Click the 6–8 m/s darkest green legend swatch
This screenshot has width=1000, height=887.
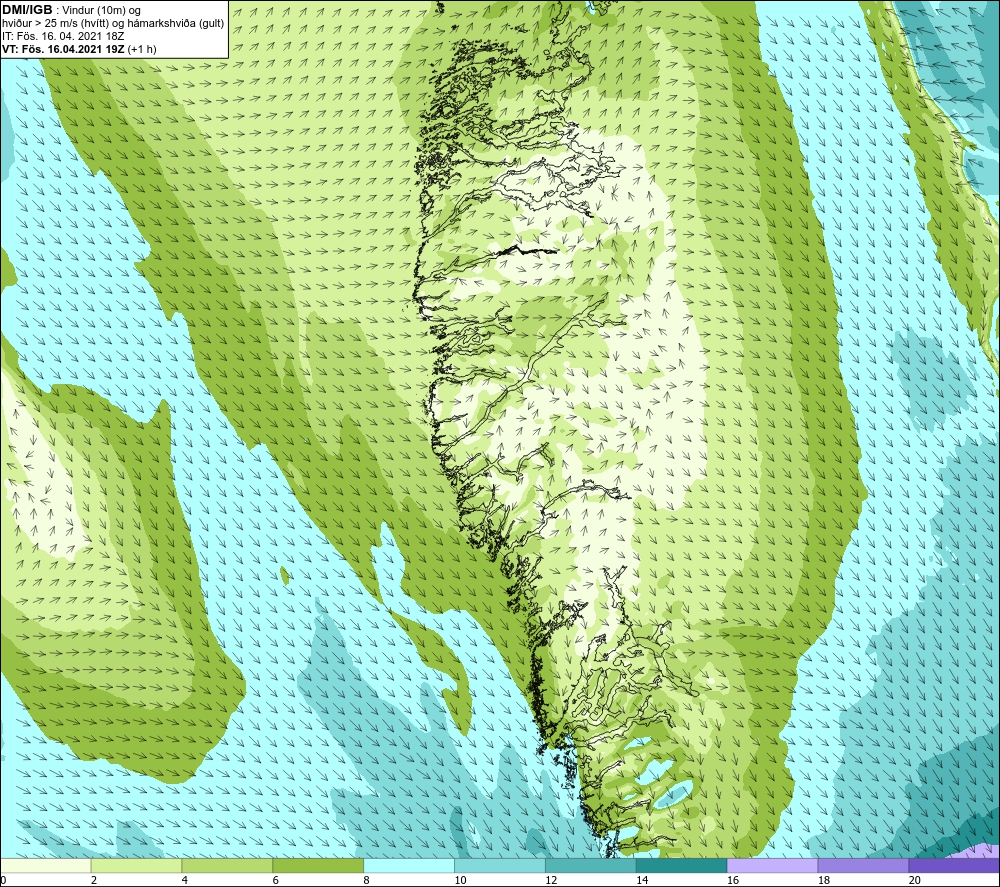coord(318,865)
